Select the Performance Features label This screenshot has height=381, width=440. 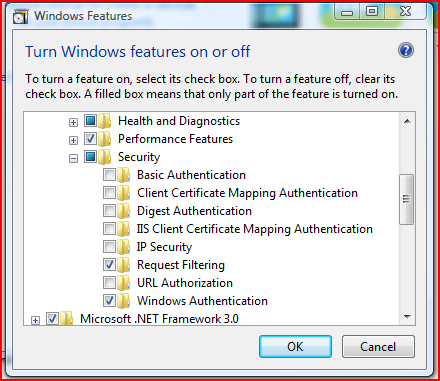coord(175,139)
